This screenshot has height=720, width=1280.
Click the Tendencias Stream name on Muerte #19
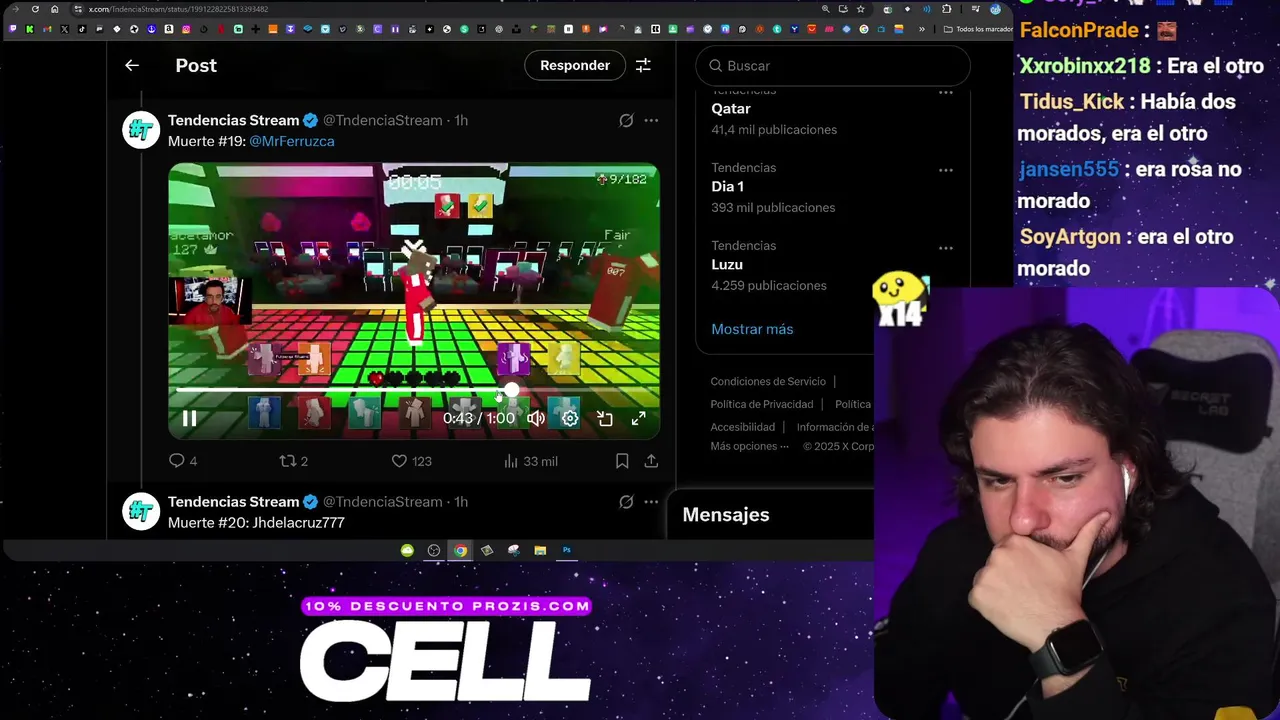tap(233, 120)
